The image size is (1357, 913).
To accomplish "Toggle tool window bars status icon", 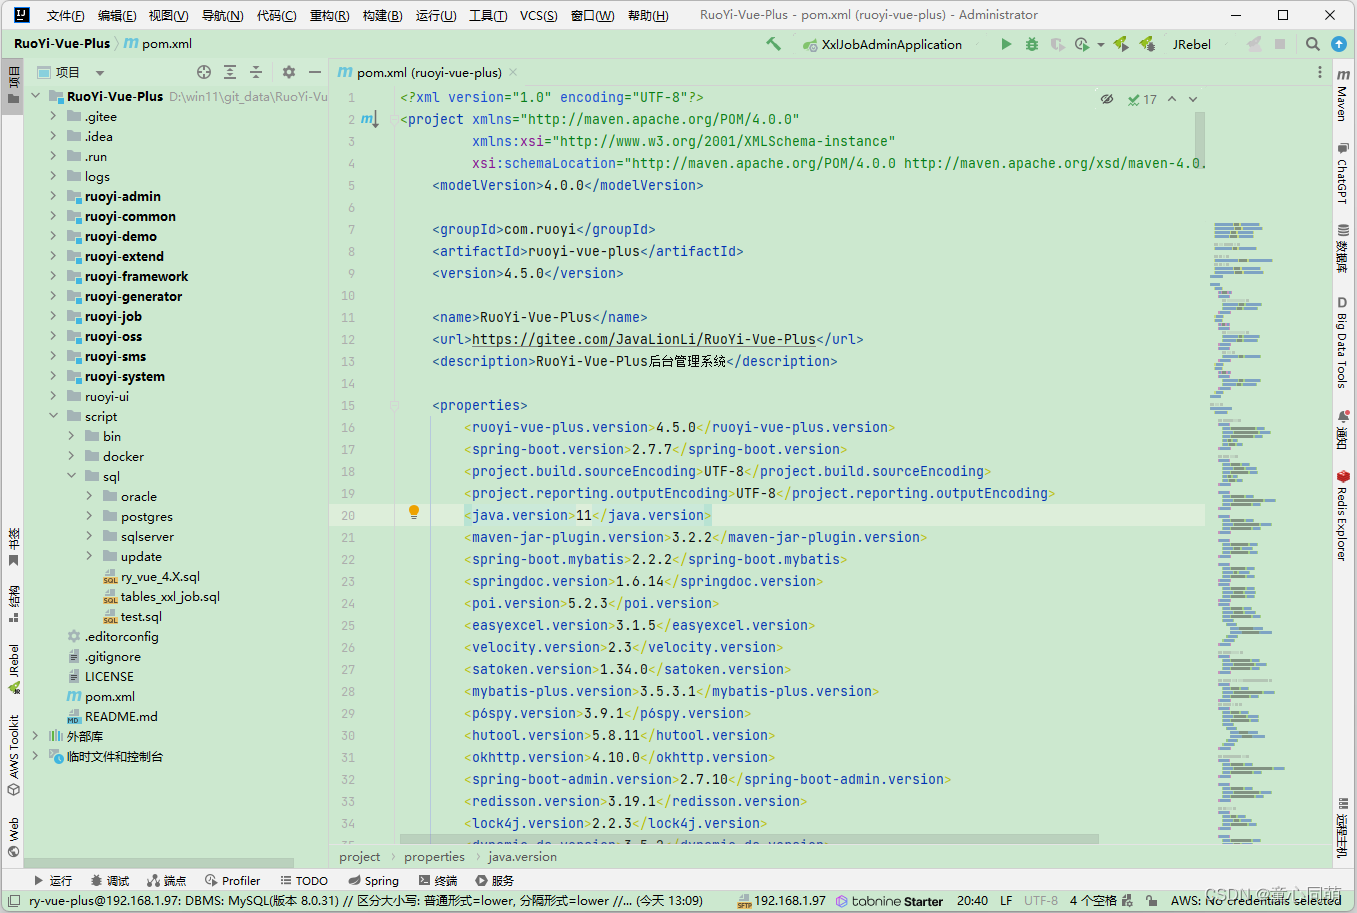I will coord(13,900).
